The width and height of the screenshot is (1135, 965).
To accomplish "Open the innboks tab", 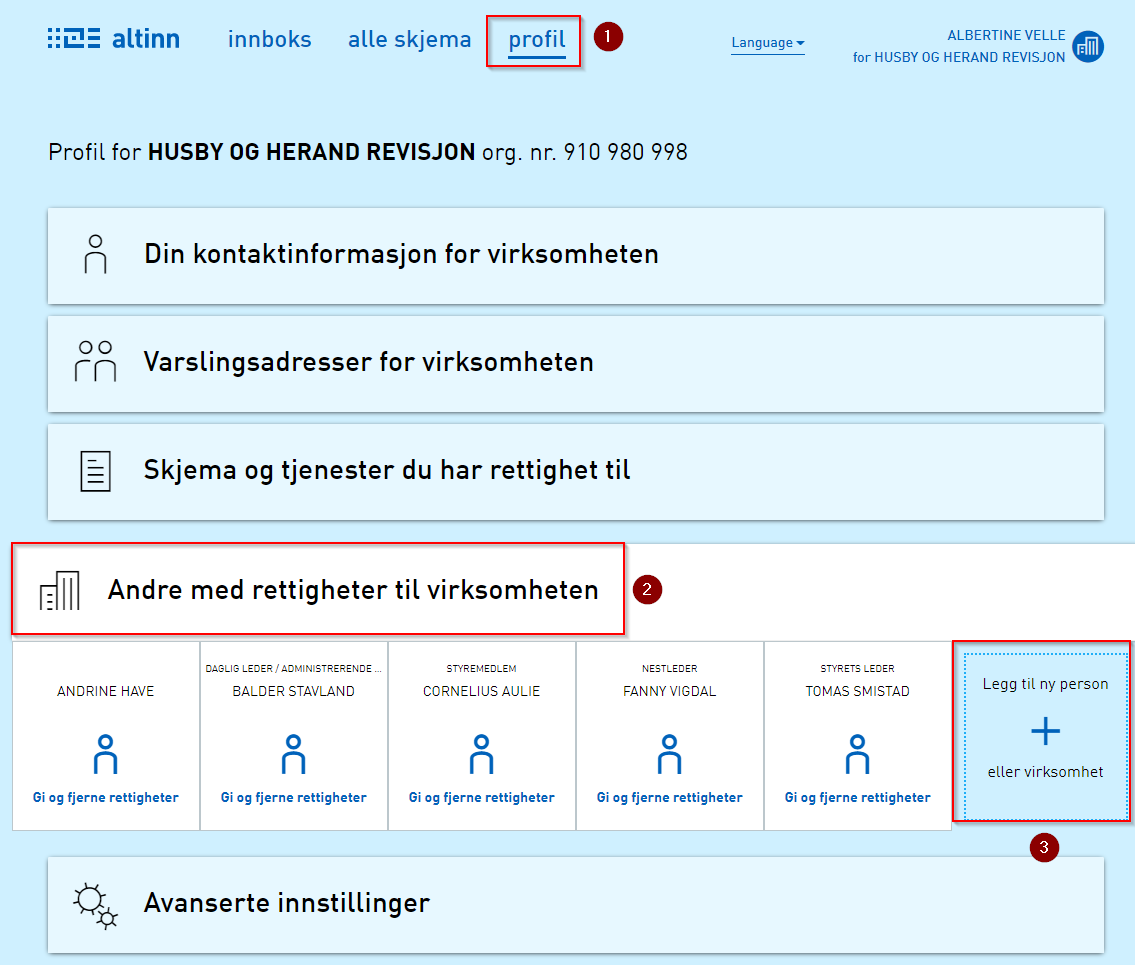I will (269, 40).
